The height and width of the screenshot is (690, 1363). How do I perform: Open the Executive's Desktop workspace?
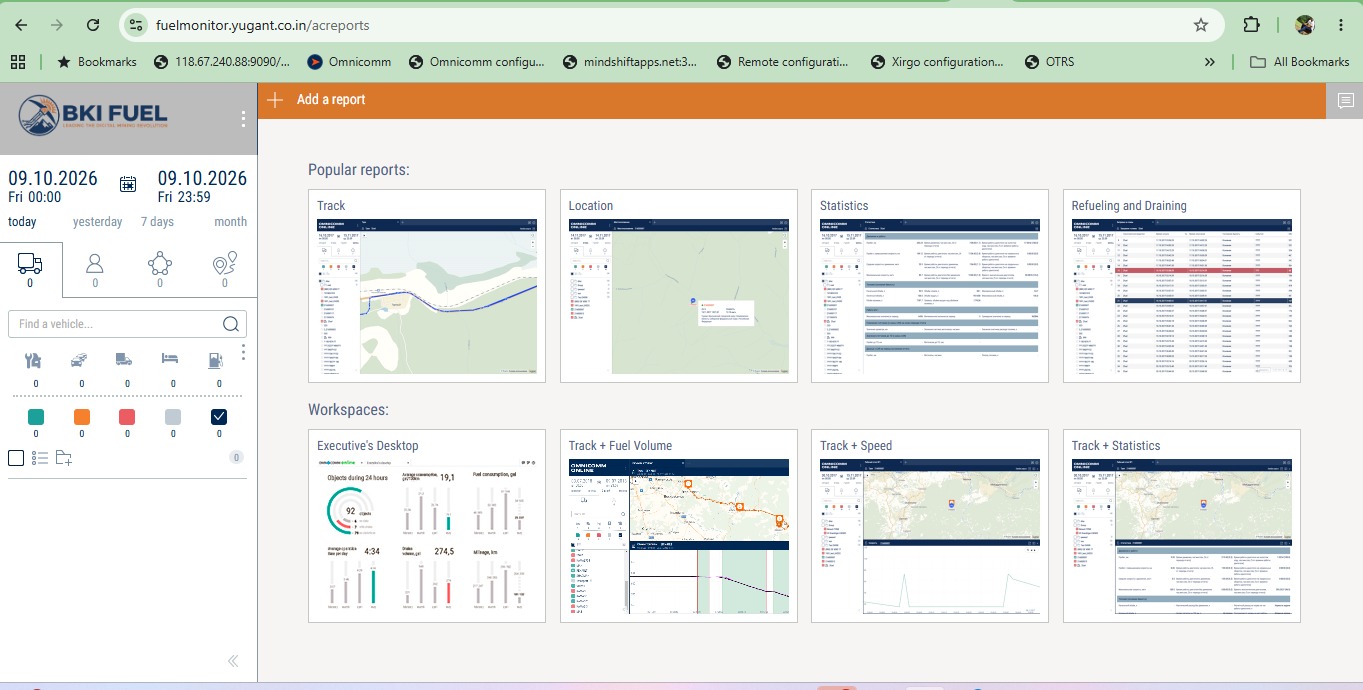pos(427,526)
